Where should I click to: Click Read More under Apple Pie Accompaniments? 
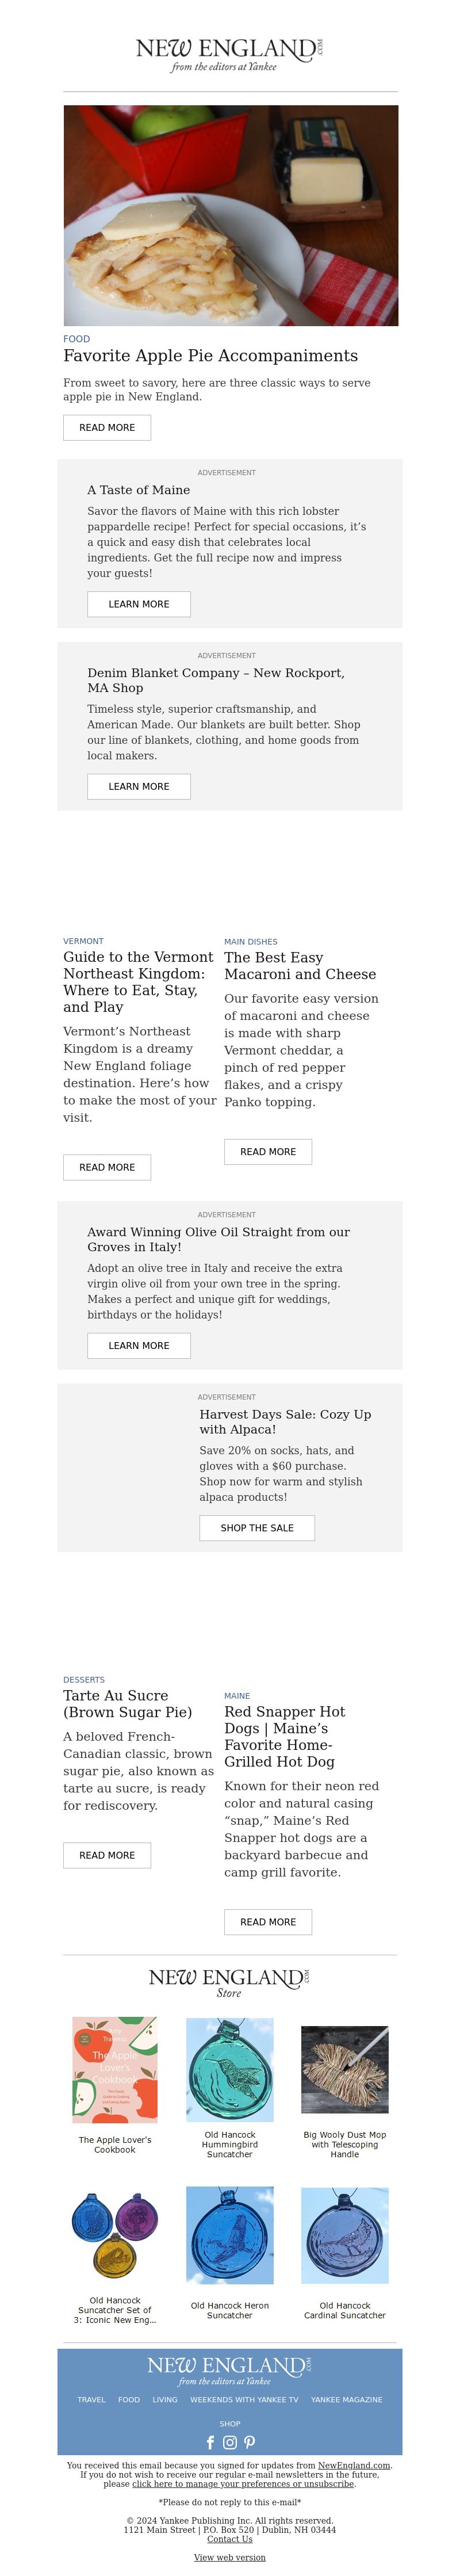[107, 427]
